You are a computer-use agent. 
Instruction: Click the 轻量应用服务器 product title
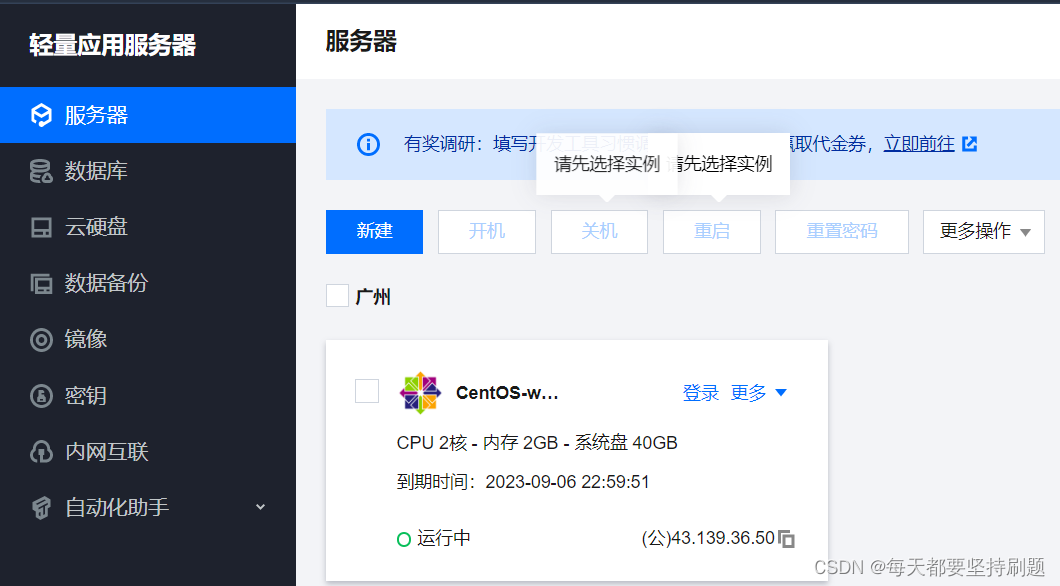pos(112,45)
